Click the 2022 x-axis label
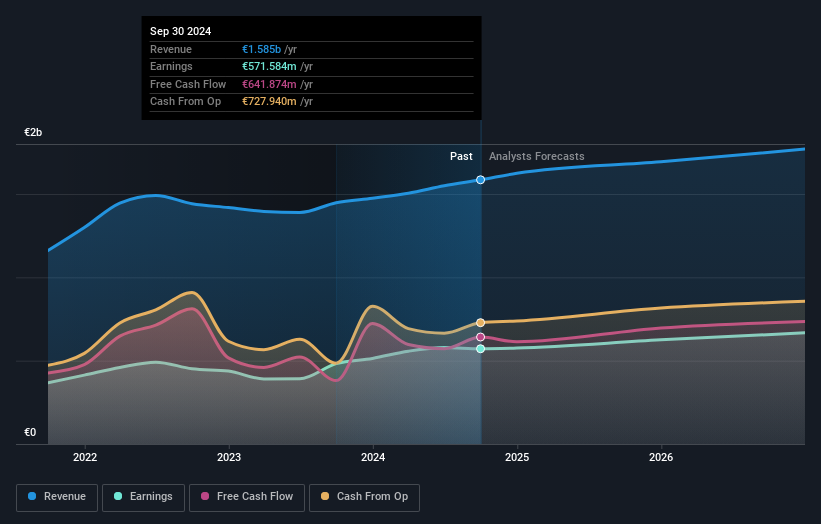 coord(85,458)
